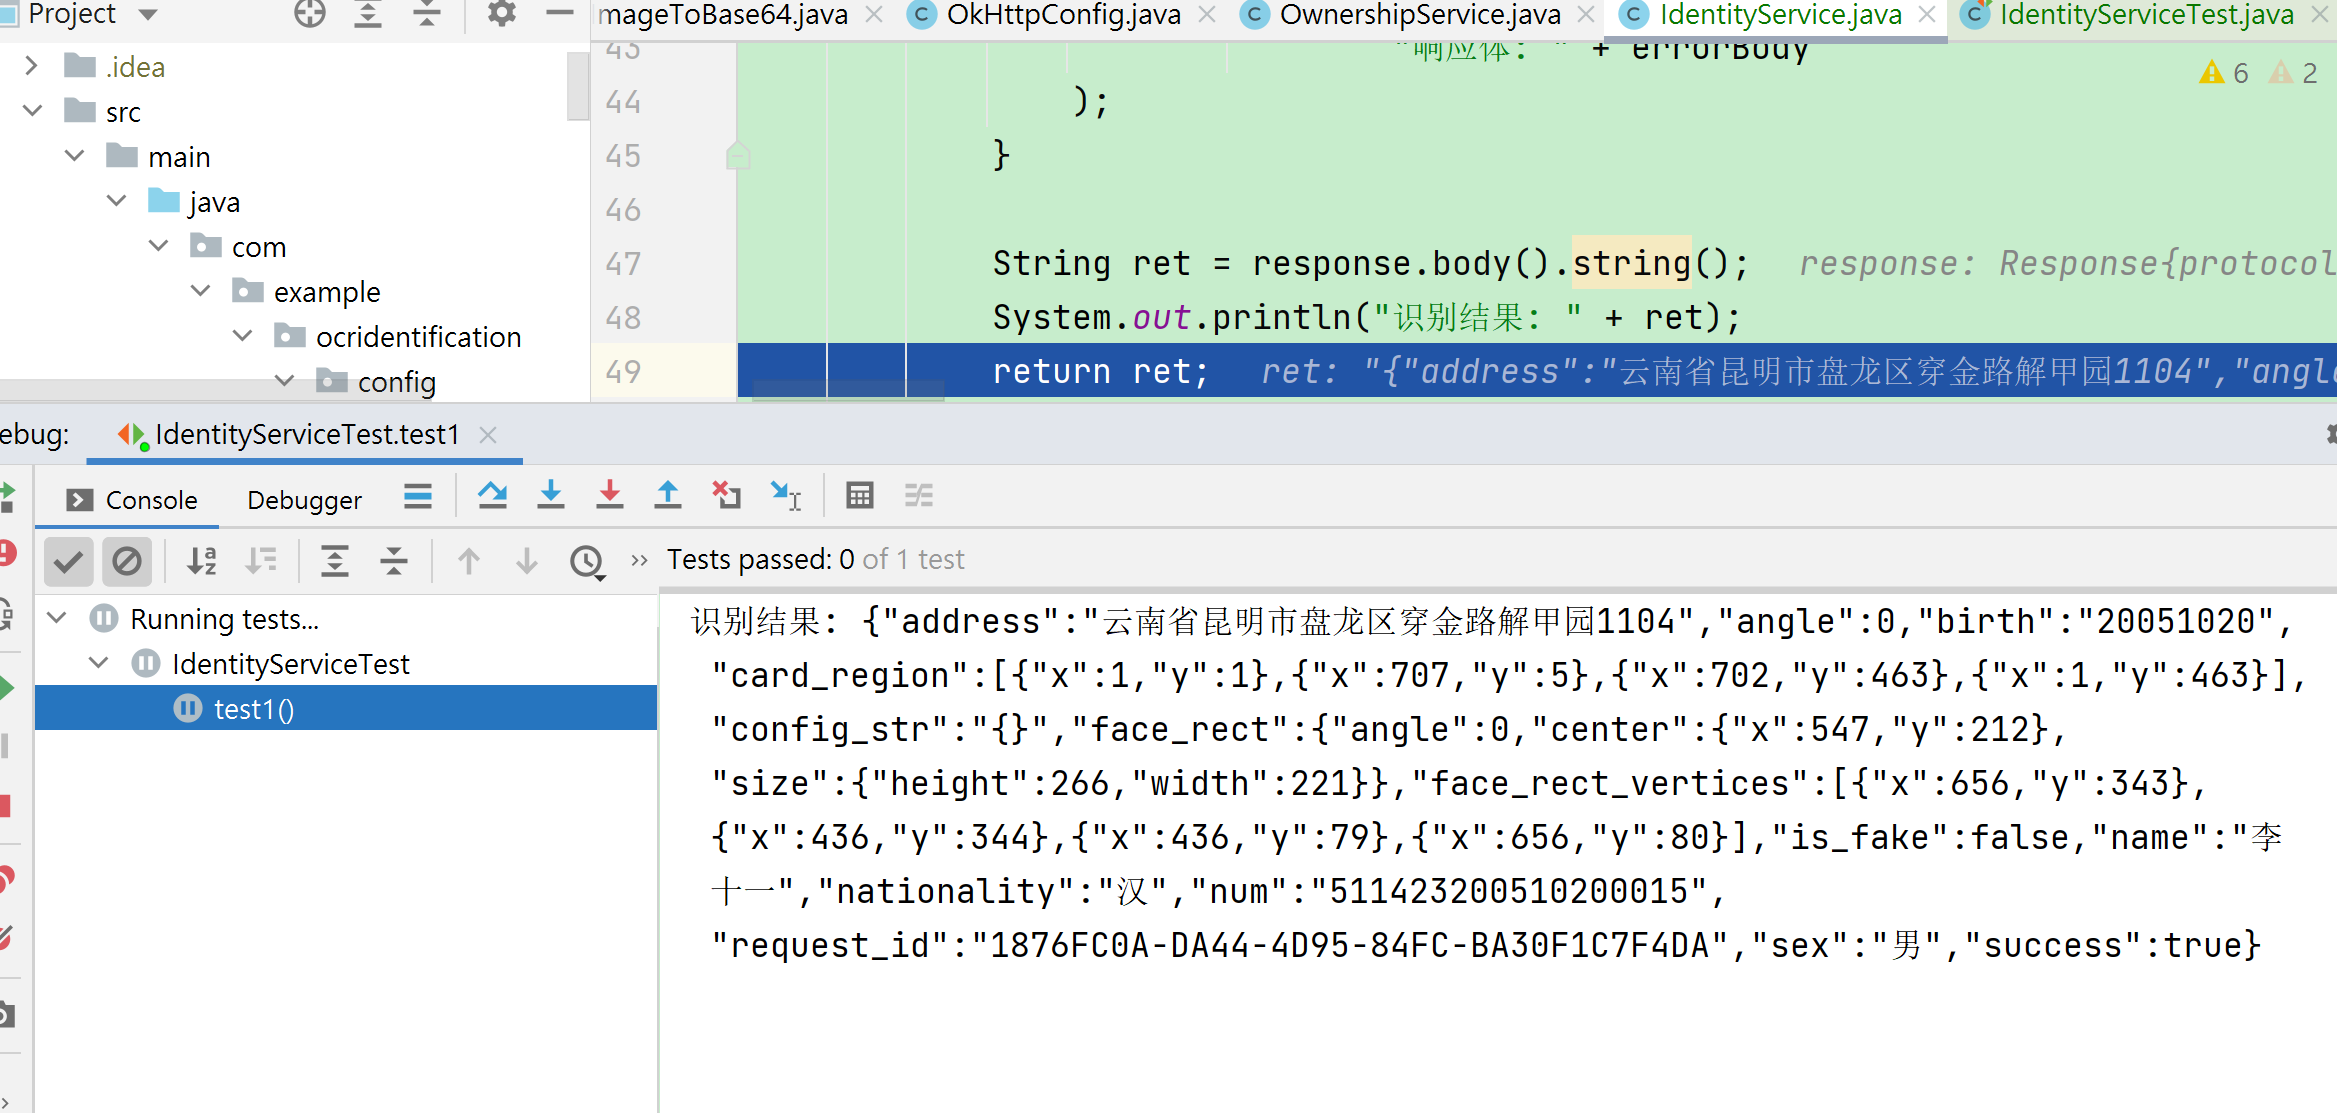The height and width of the screenshot is (1113, 2337).
Task: Click the Step Over debugger icon
Action: pos(492,495)
